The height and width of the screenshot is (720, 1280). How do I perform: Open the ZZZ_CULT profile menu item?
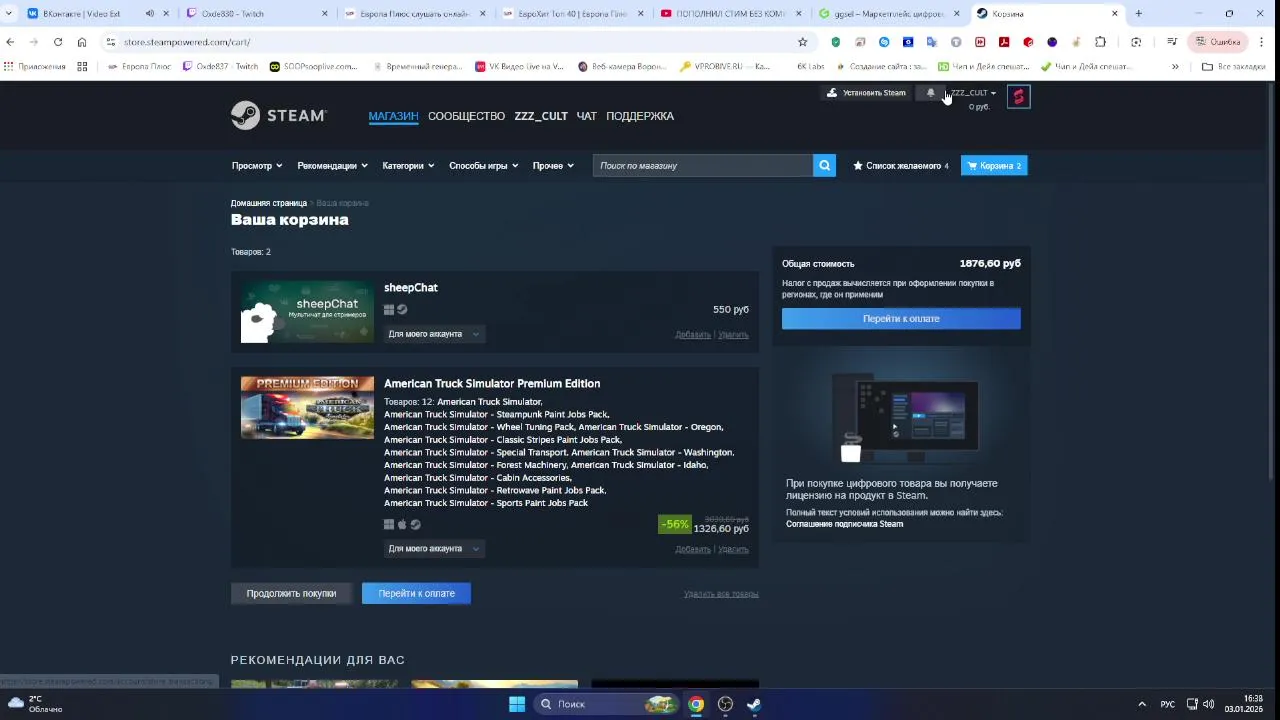pos(541,116)
